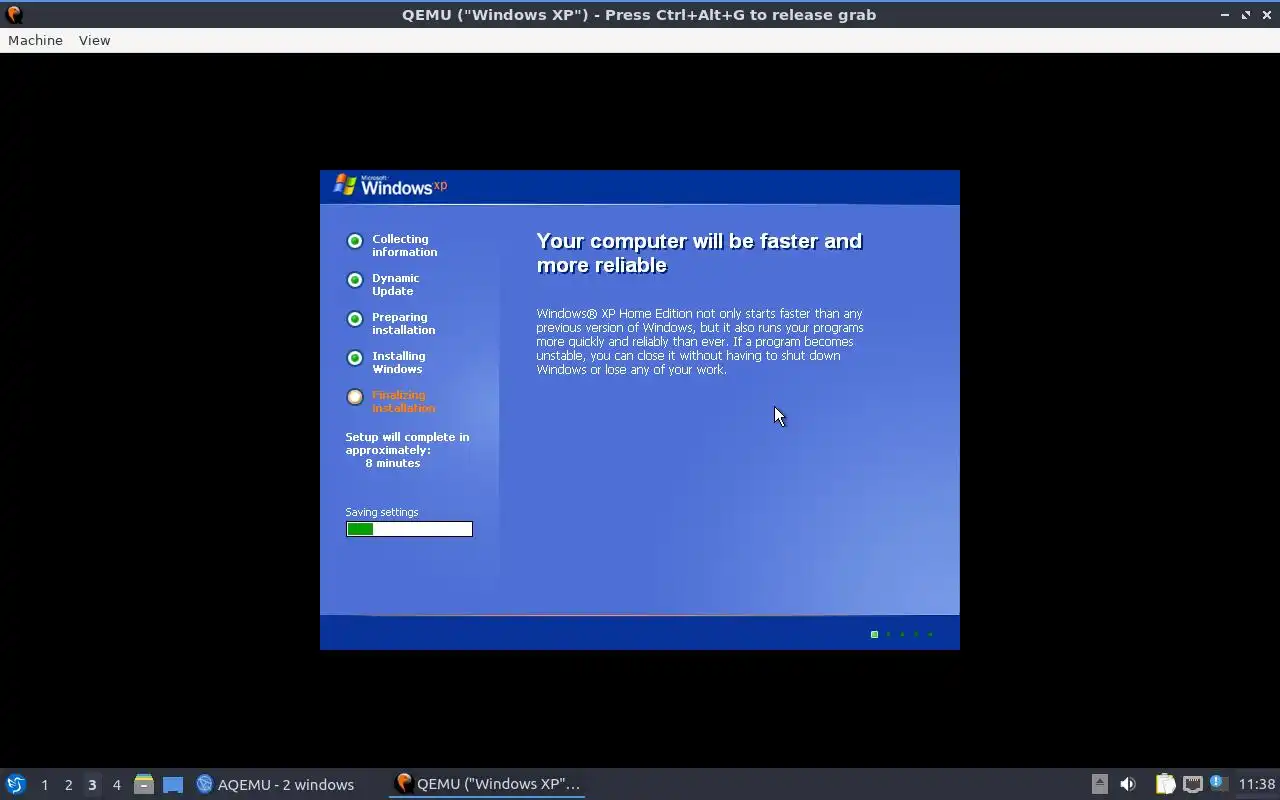Click the Windows XP Home Edition paragraph

click(699, 341)
